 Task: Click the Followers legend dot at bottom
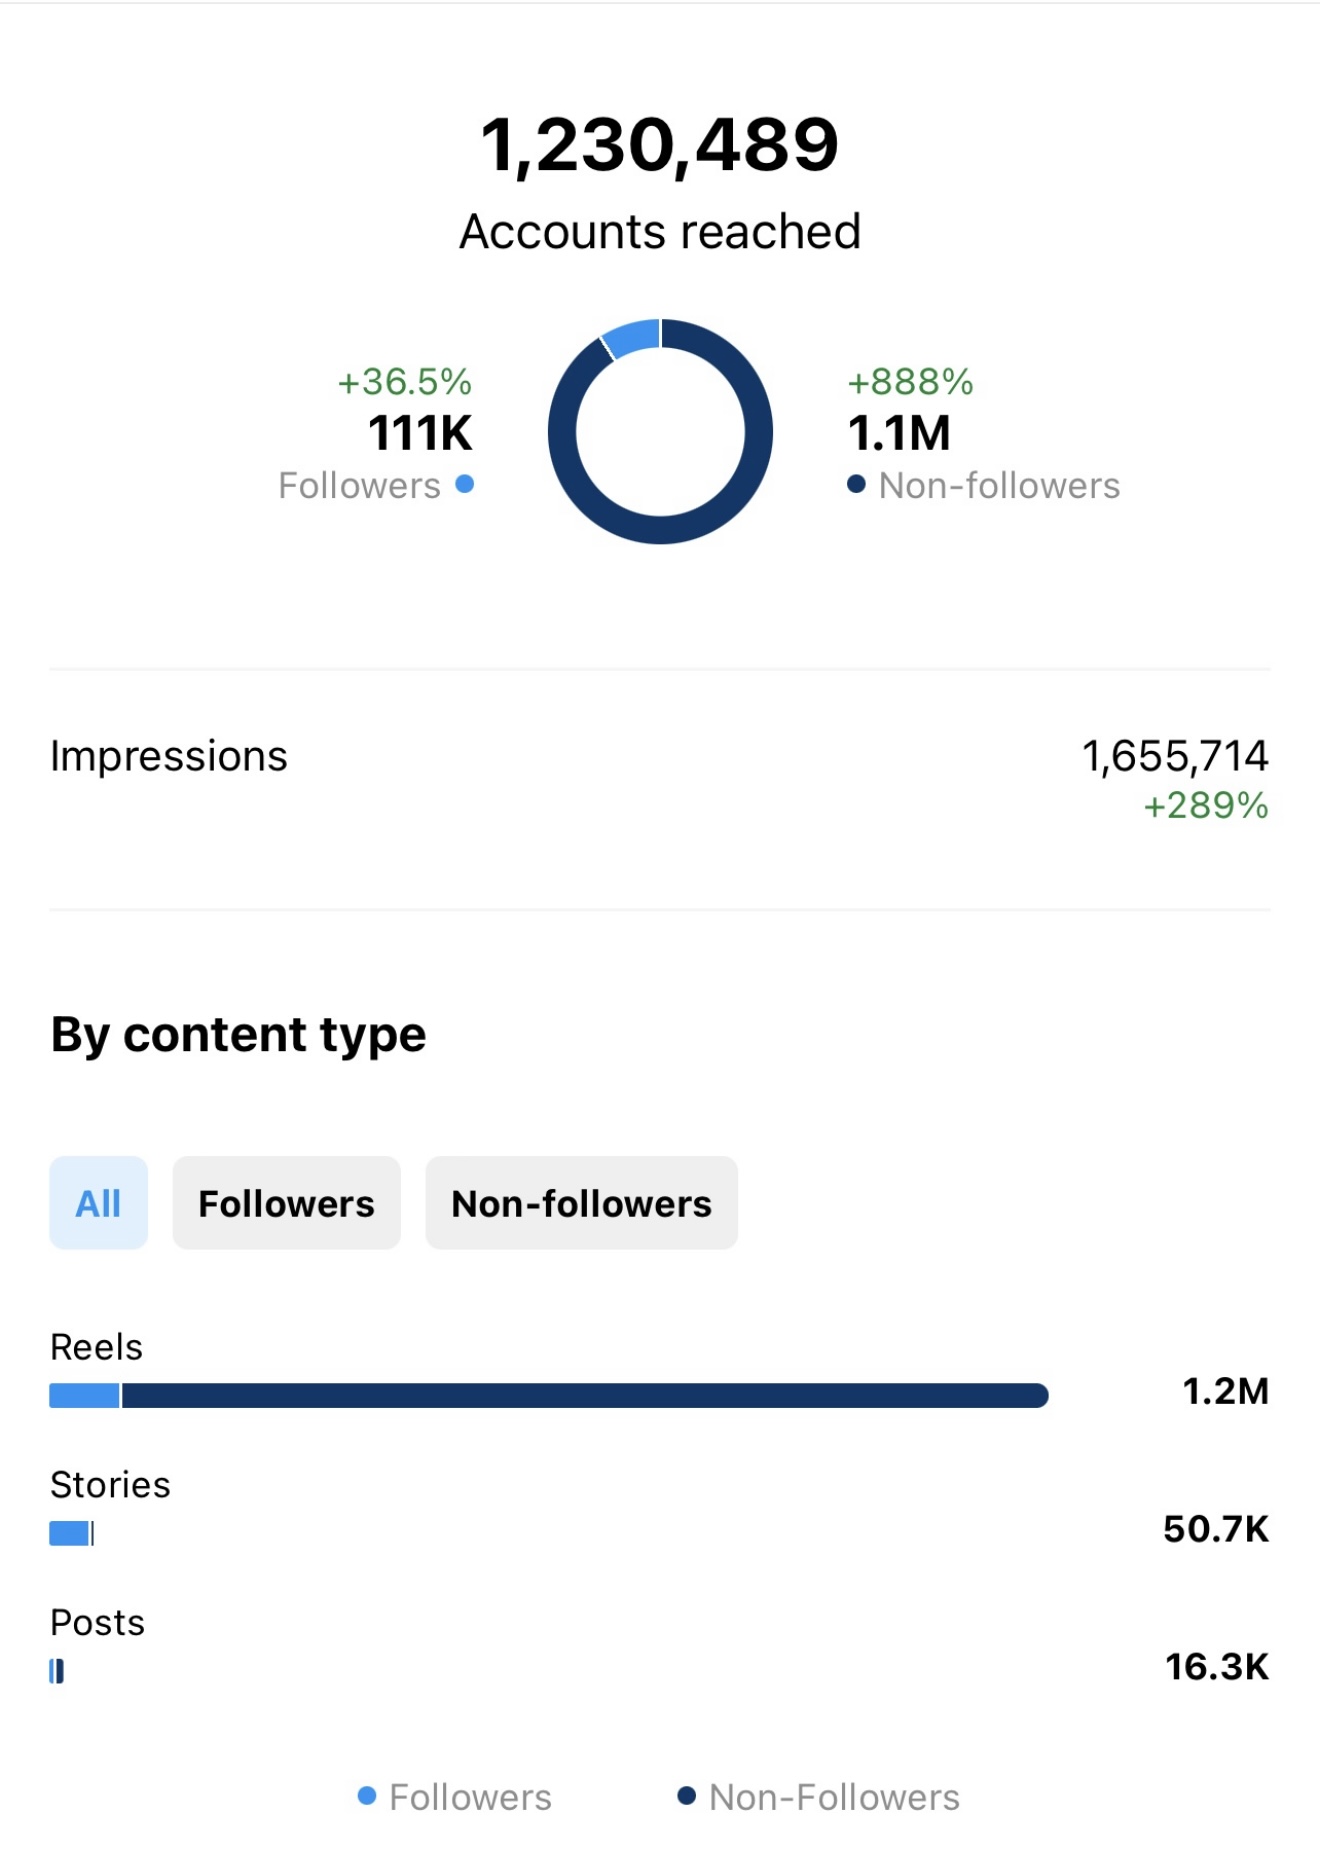[367, 1796]
